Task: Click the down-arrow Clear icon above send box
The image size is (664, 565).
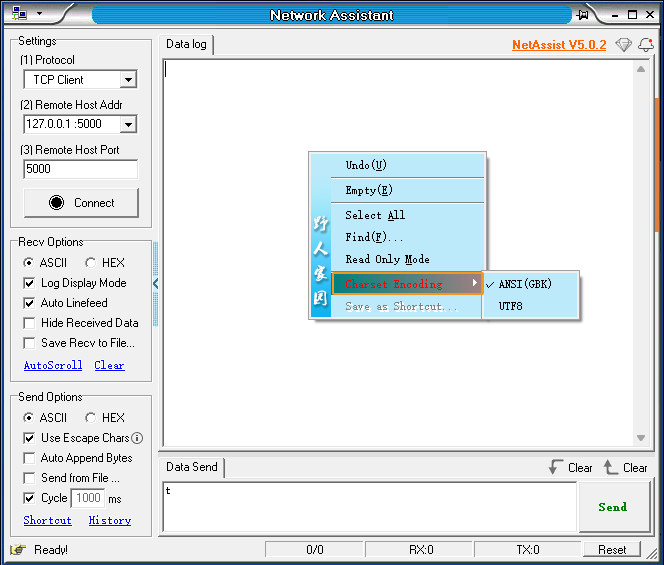Action: click(x=555, y=467)
